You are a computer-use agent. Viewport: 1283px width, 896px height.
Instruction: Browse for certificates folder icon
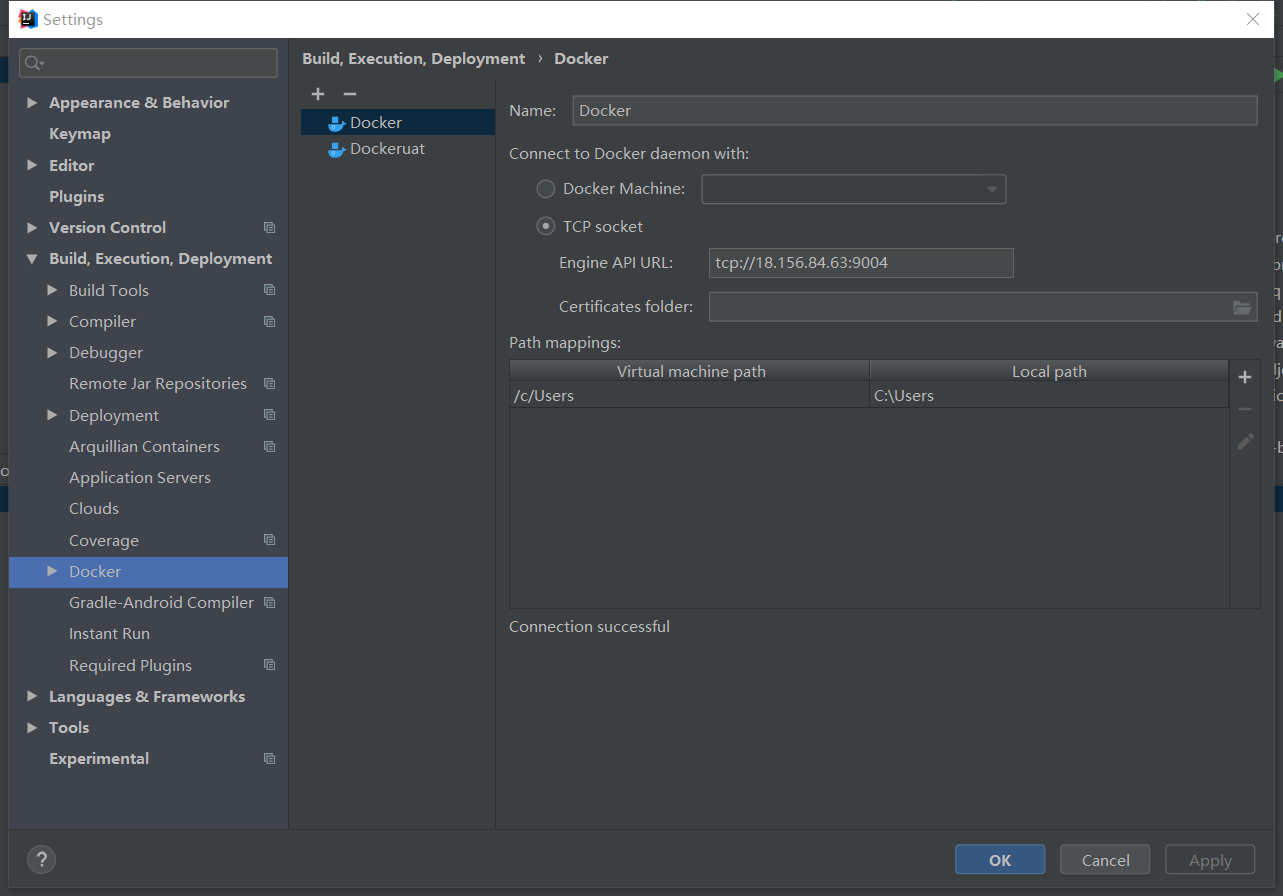point(1242,307)
